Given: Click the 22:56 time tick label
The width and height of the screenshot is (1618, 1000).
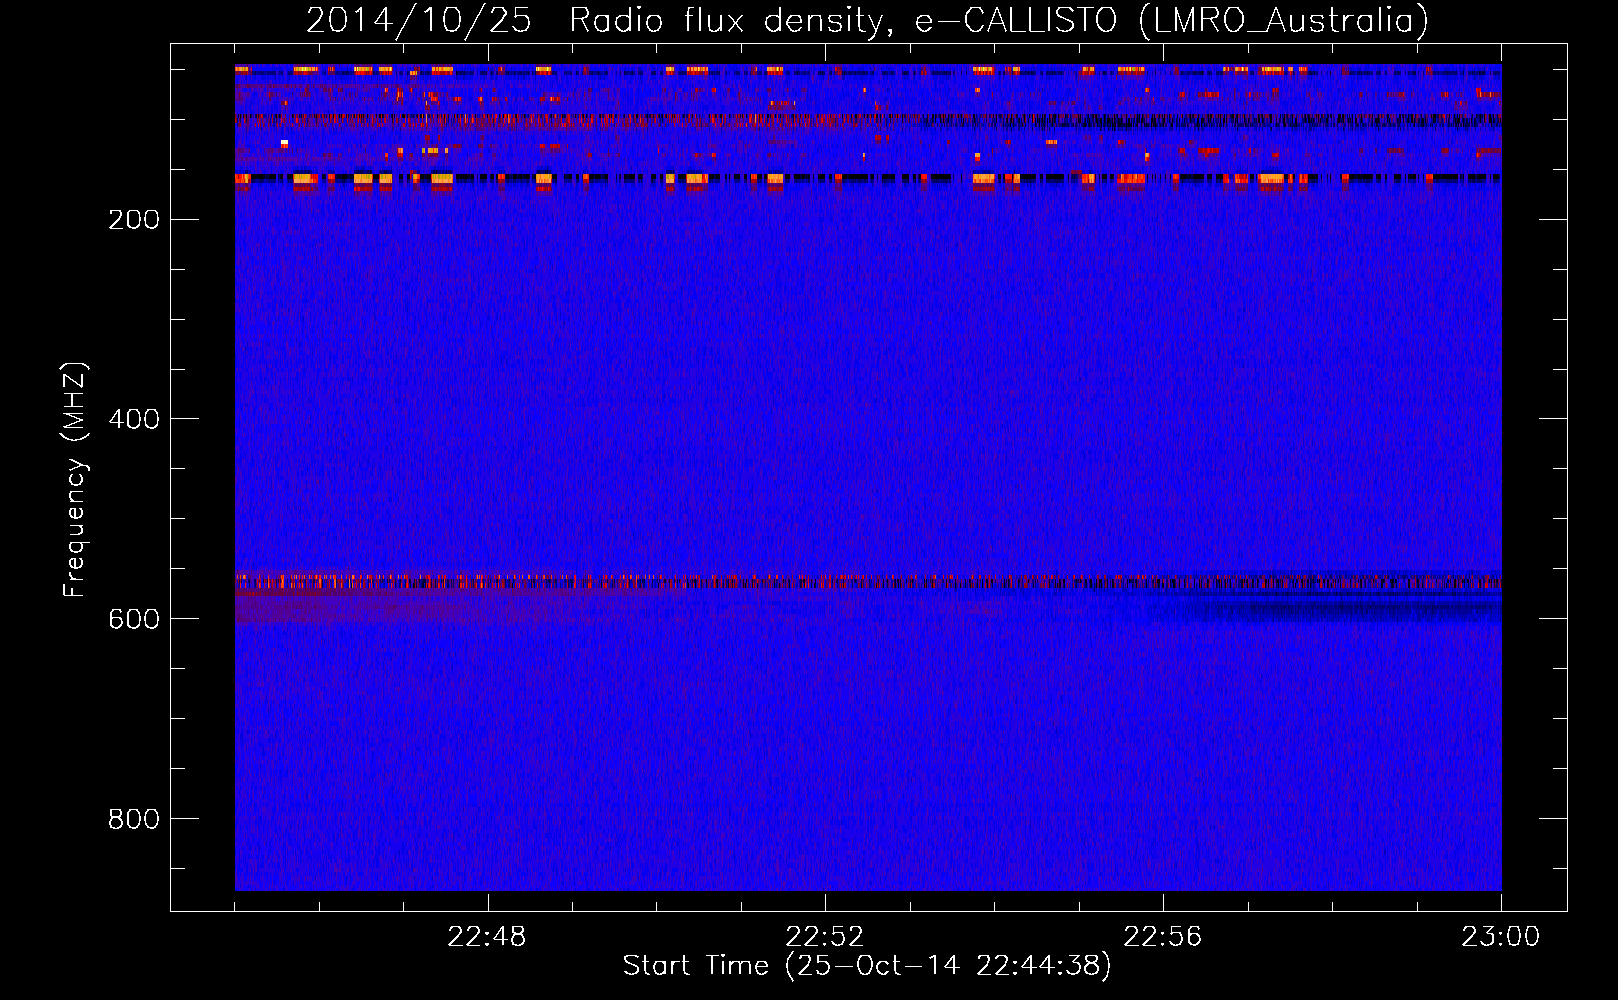Looking at the screenshot, I should (1163, 937).
